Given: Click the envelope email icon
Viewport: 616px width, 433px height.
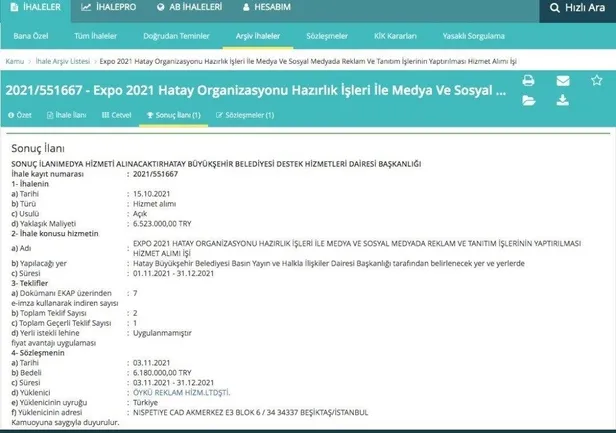Looking at the screenshot, I should point(563,81).
